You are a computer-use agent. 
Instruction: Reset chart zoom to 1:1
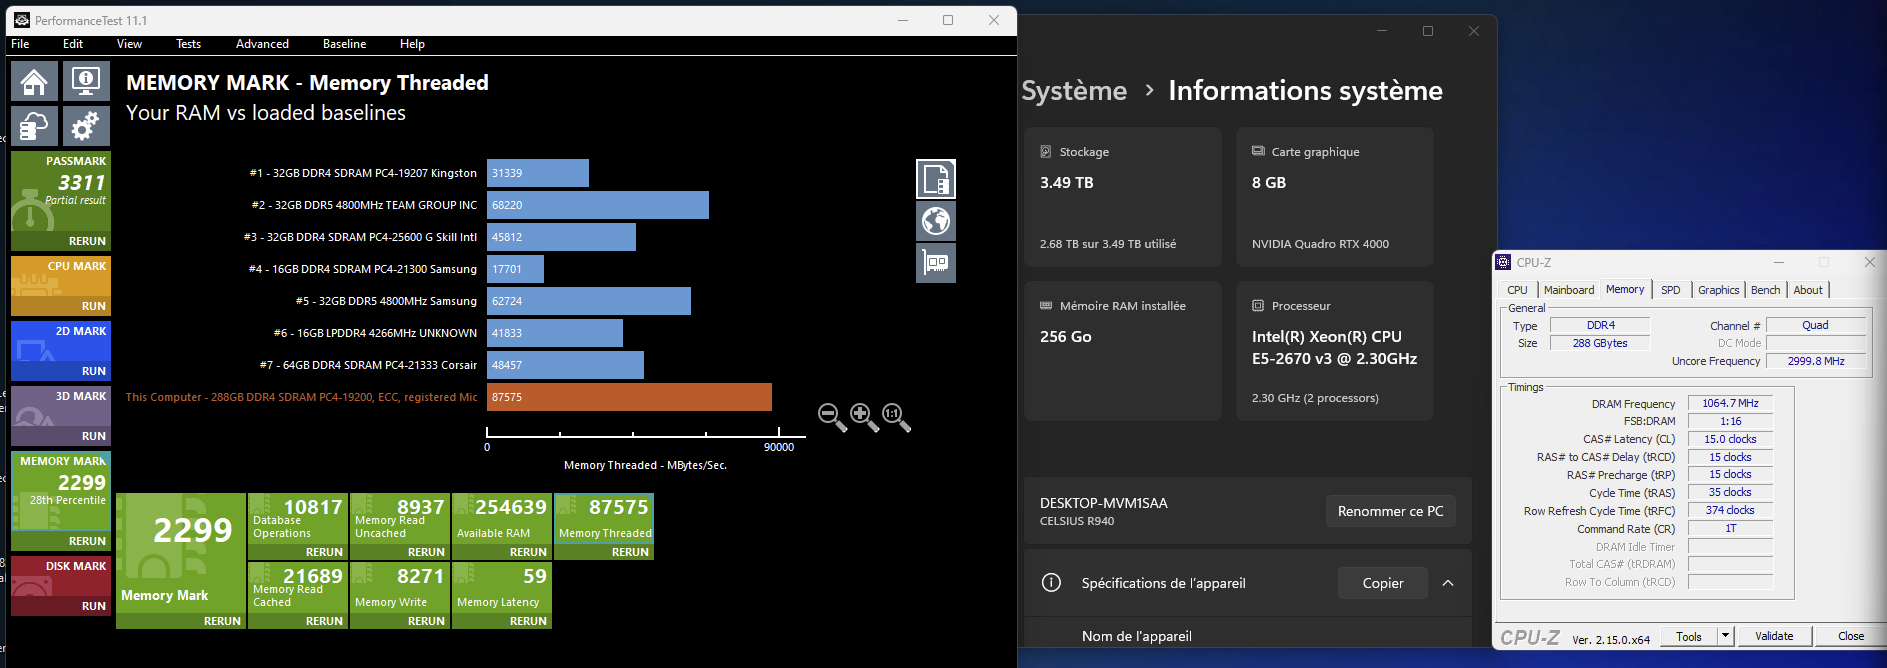point(896,417)
